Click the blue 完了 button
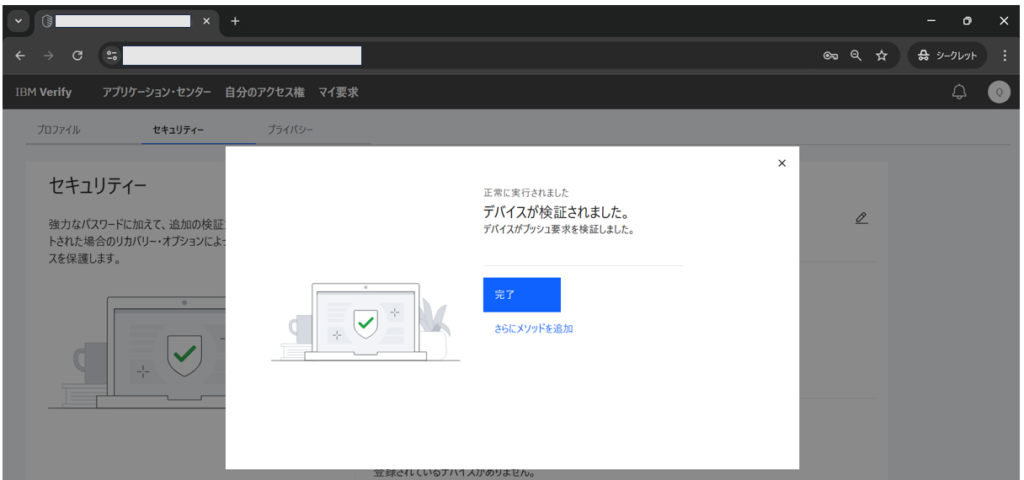Viewport: 1024px width, 480px height. [521, 295]
